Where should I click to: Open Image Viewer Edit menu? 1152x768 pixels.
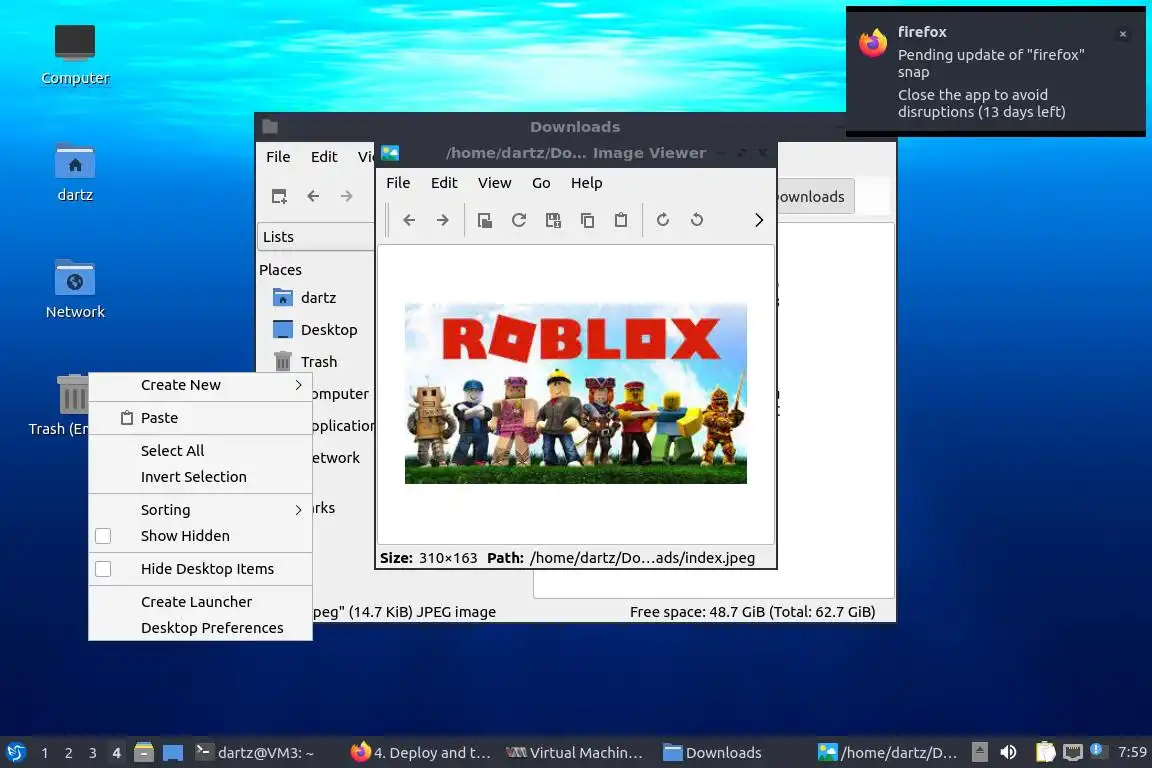click(444, 183)
